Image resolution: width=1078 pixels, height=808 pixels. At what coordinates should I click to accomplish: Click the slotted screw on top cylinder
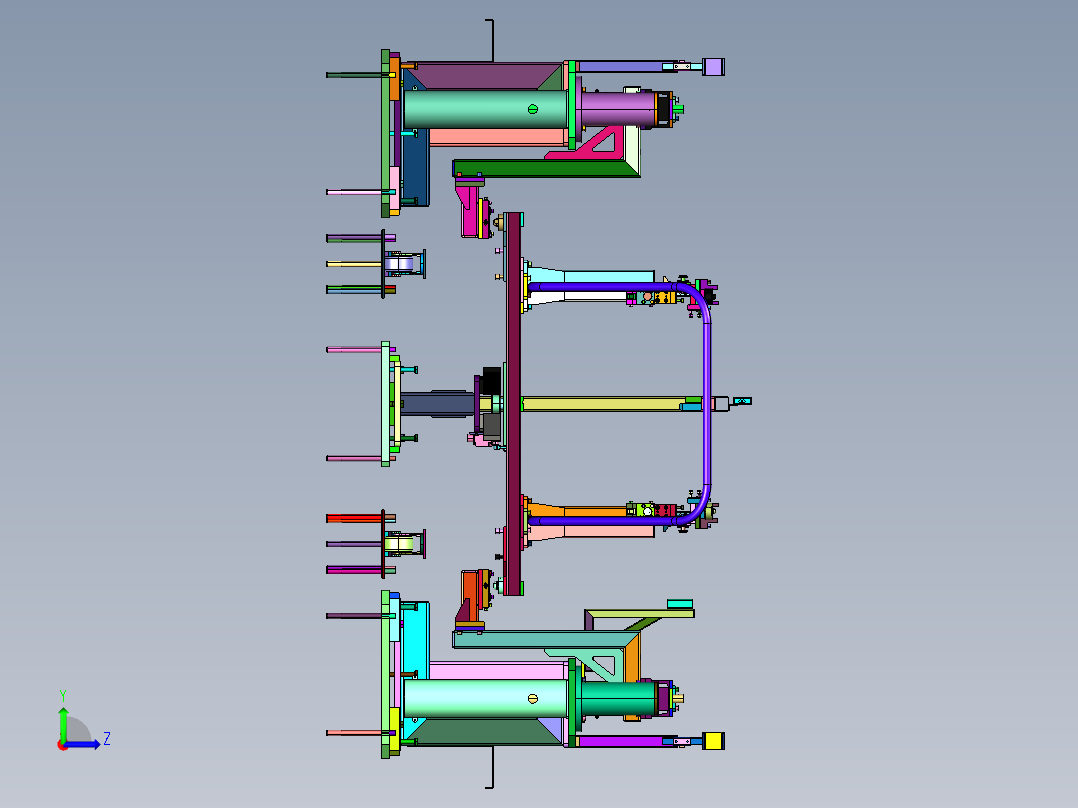tap(533, 109)
